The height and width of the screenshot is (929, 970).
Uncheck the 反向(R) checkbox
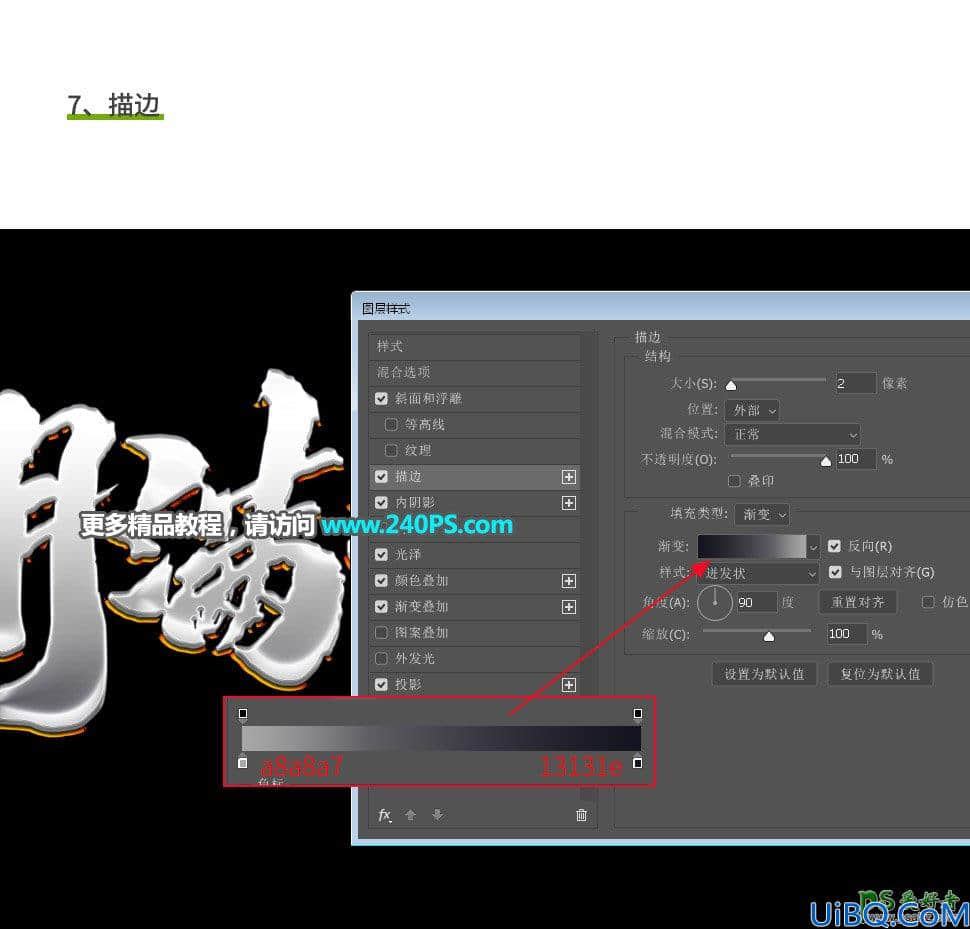835,546
